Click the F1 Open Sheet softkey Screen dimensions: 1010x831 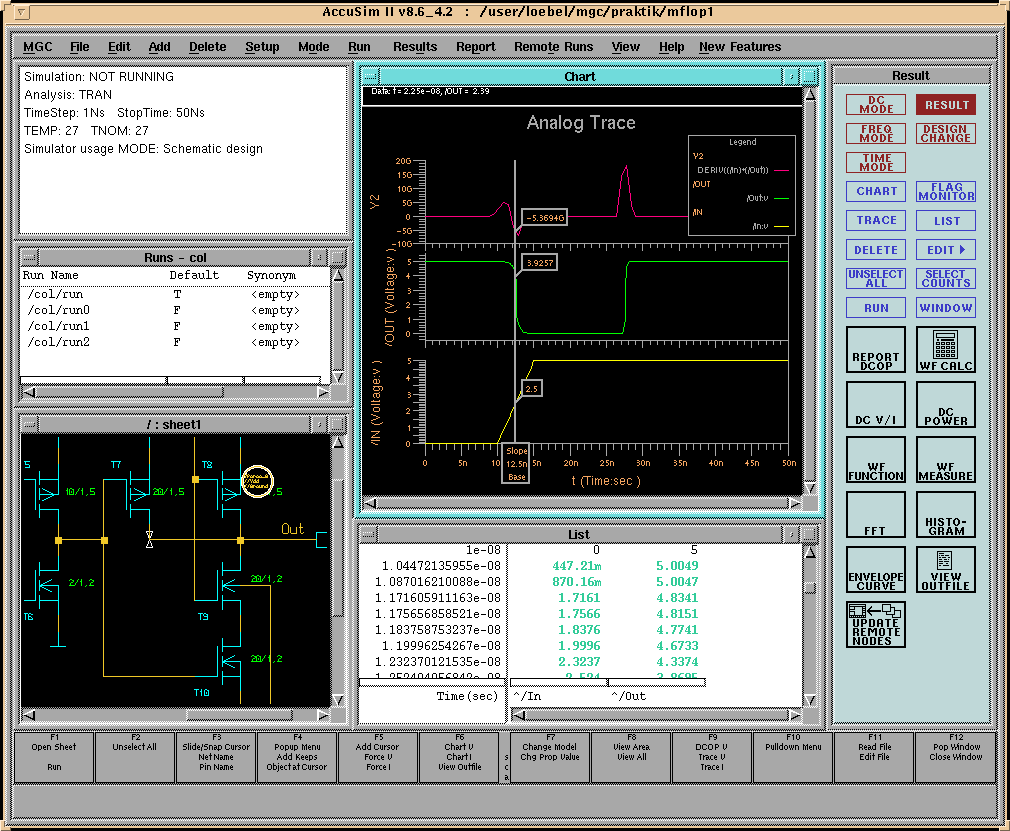[x=54, y=757]
